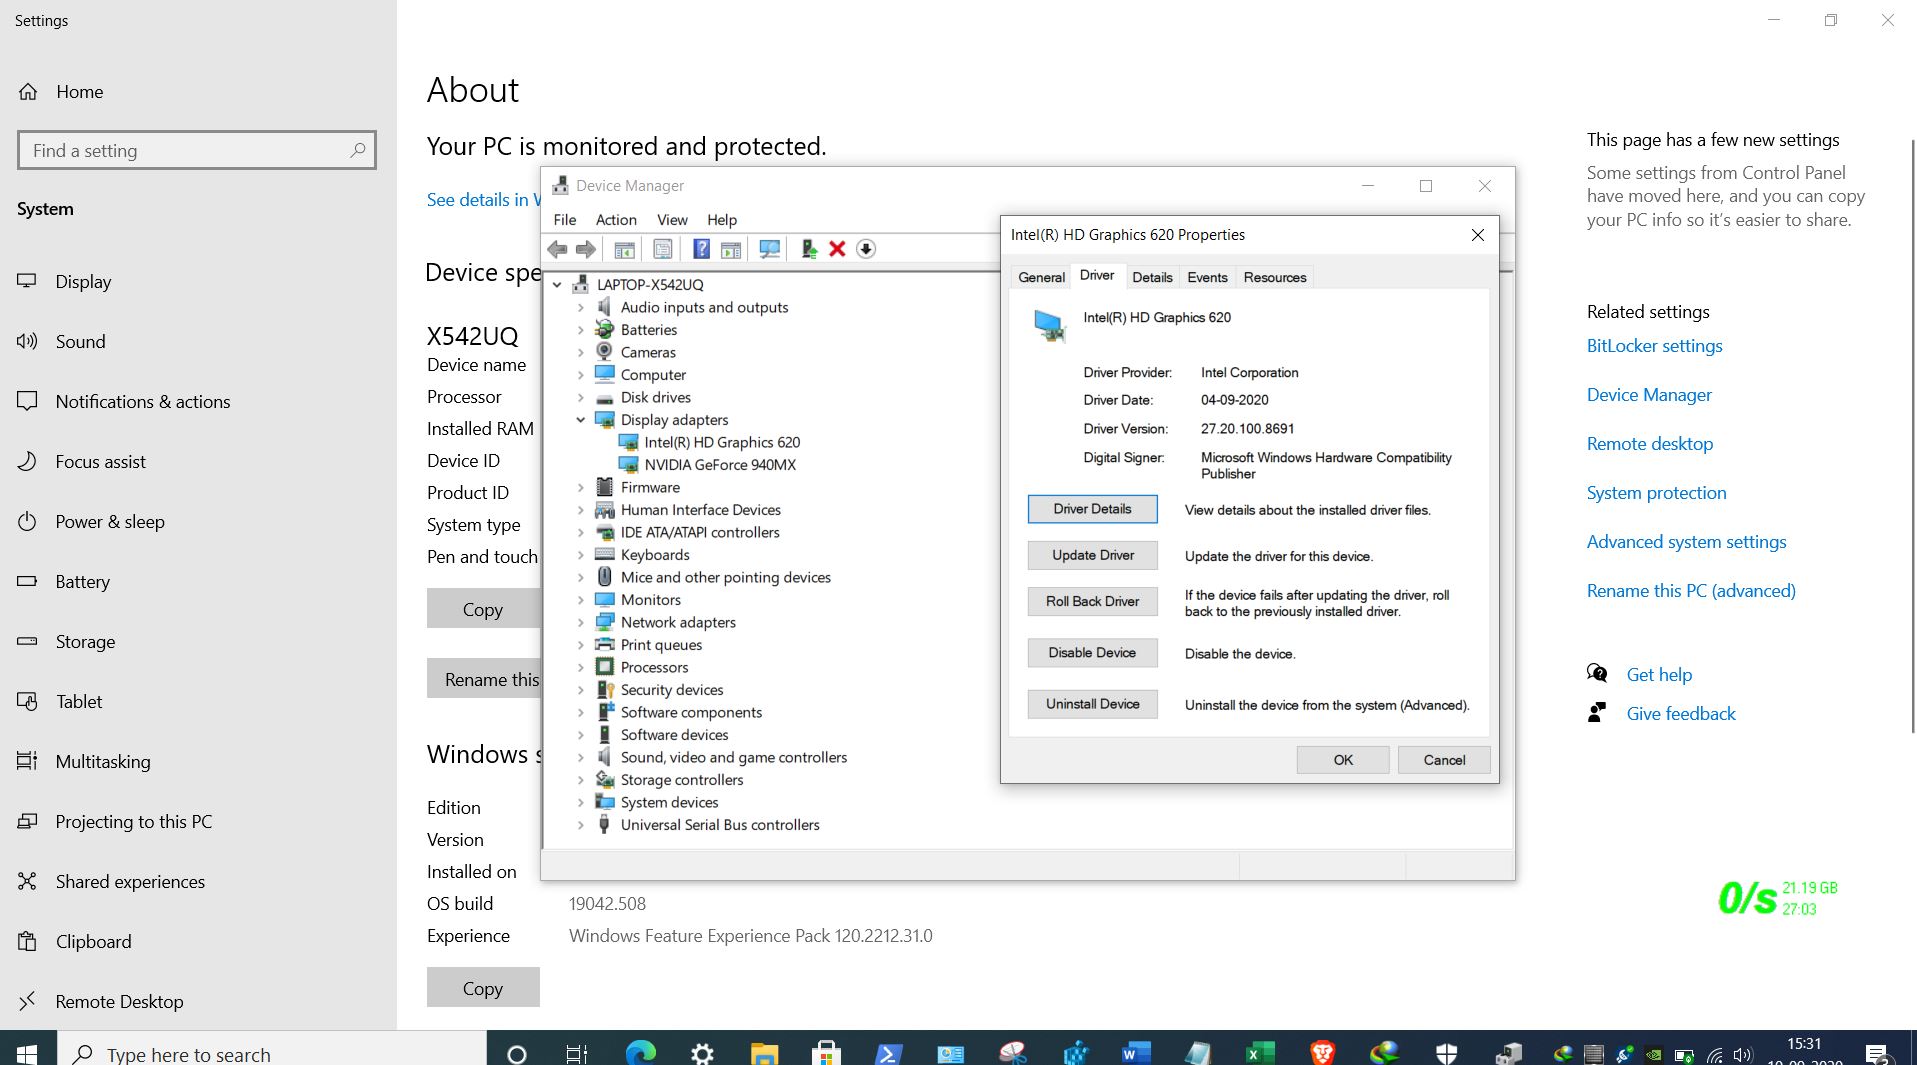Click the blue Help question mark icon
Image resolution: width=1917 pixels, height=1065 pixels.
point(701,249)
